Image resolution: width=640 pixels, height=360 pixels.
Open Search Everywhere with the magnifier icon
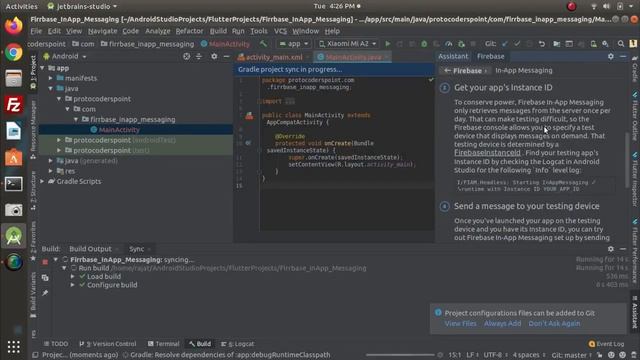click(x=621, y=44)
